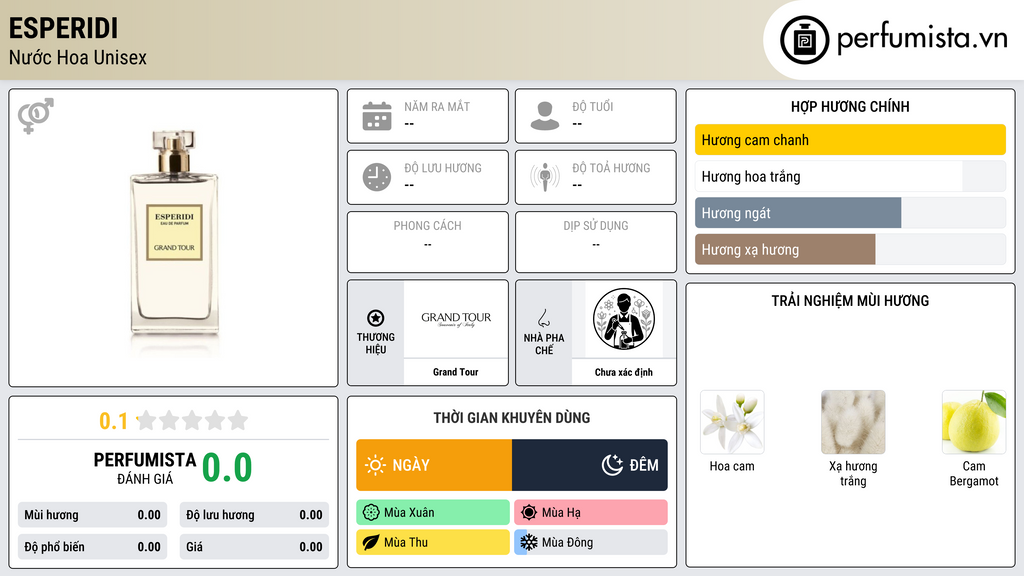1024x576 pixels.
Task: Click the Độ tuổi label
Action: tap(593, 106)
